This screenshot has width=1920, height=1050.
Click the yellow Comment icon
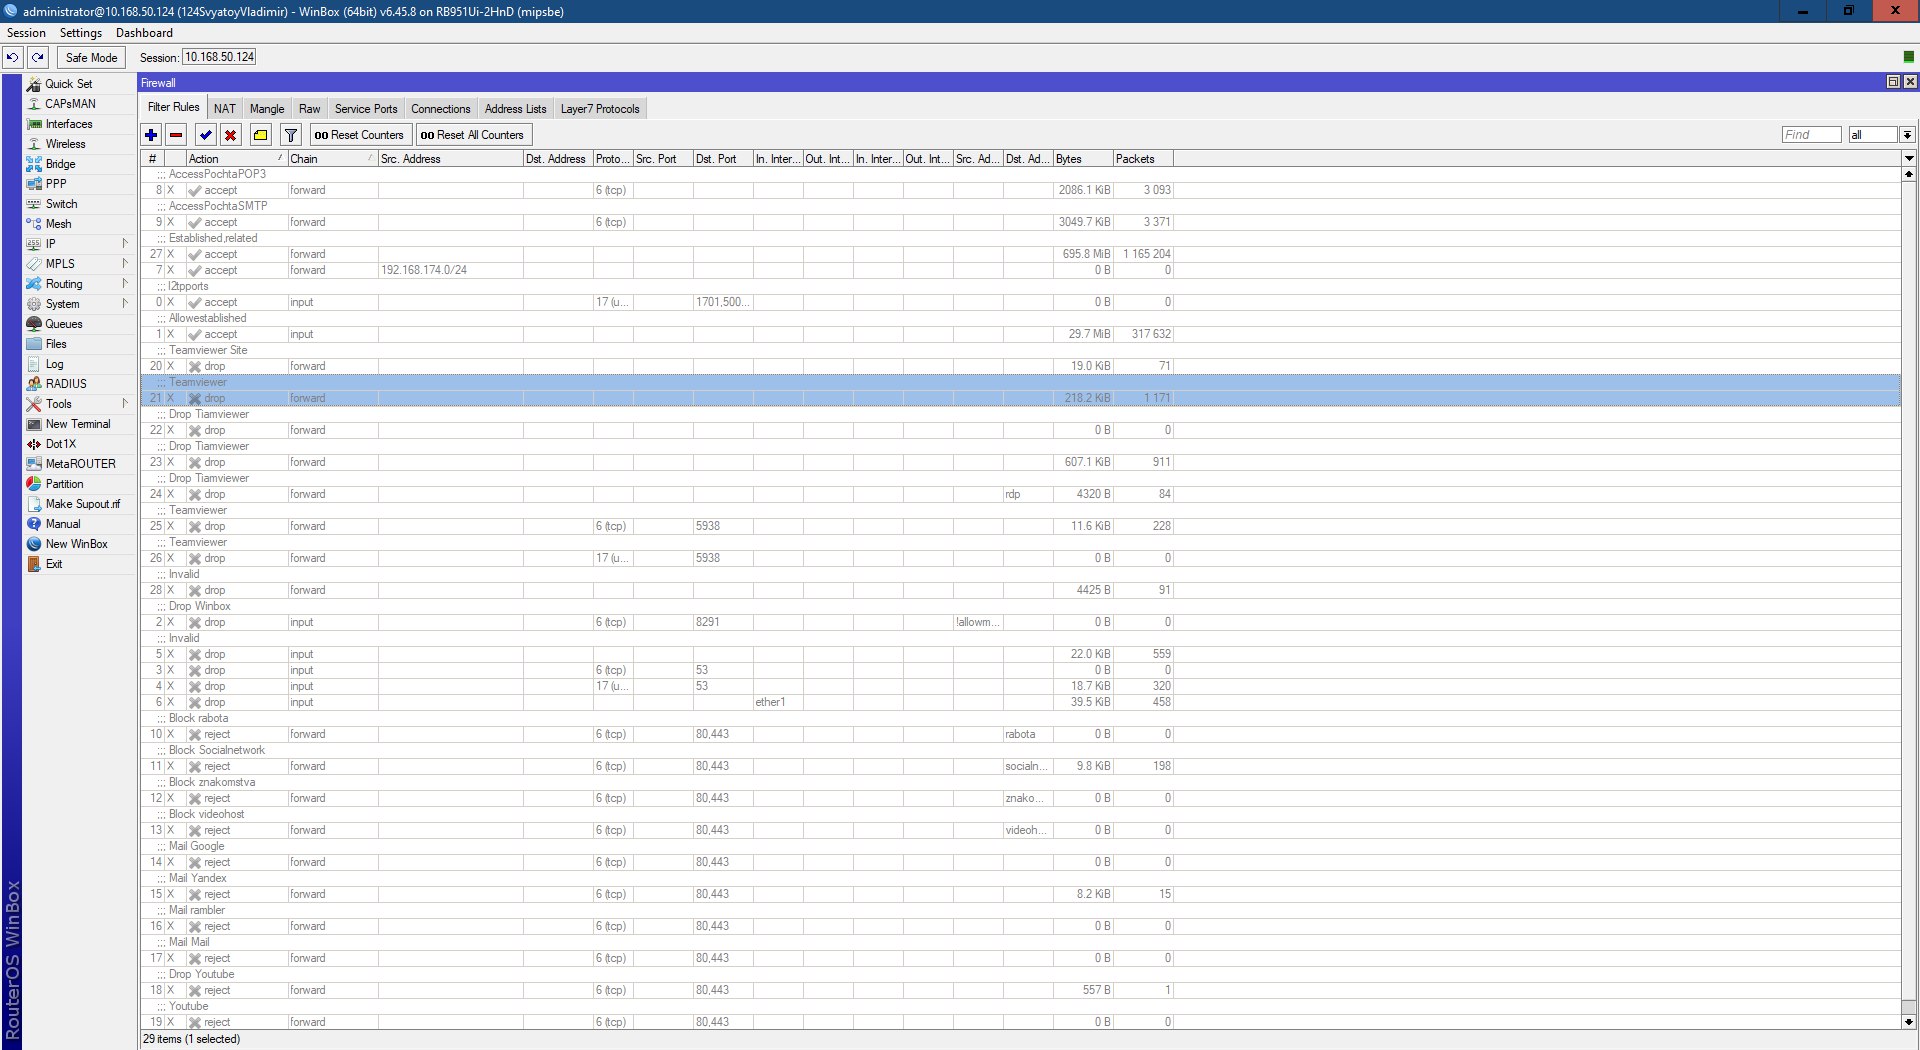click(x=261, y=135)
